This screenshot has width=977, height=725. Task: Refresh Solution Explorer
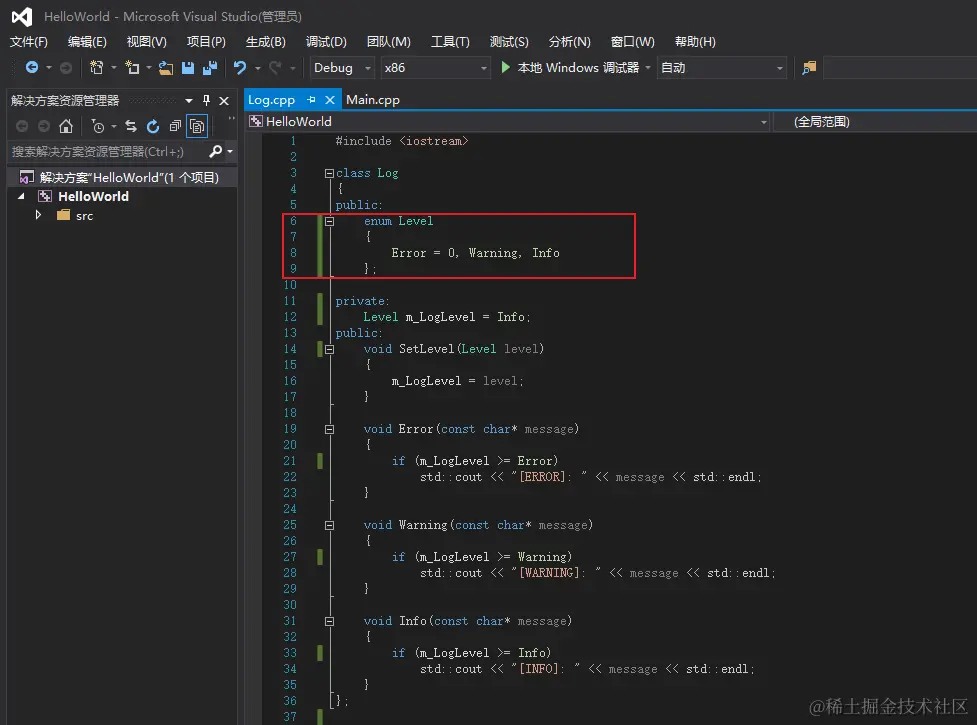click(153, 126)
